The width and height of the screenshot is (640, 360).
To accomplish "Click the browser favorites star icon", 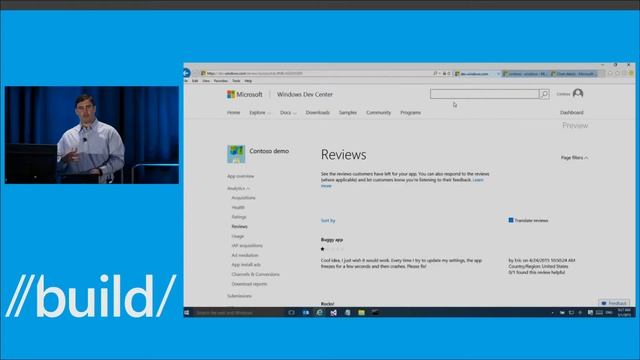I will coord(617,73).
